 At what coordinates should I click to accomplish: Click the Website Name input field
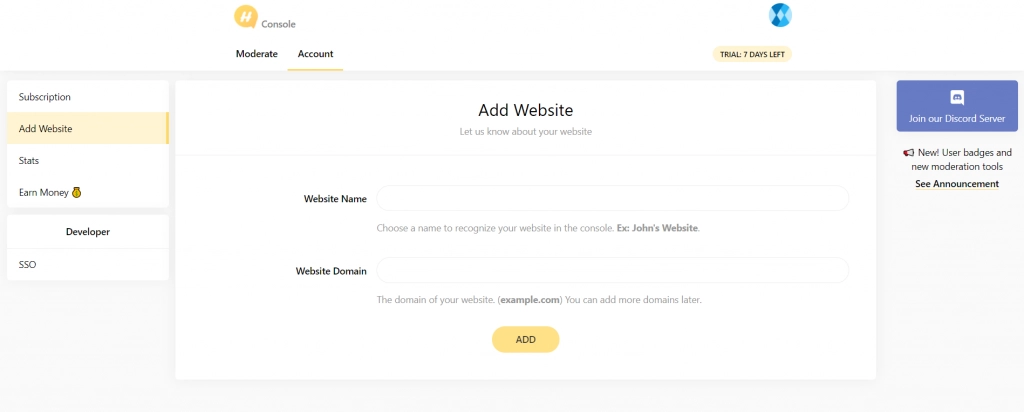[x=613, y=198]
